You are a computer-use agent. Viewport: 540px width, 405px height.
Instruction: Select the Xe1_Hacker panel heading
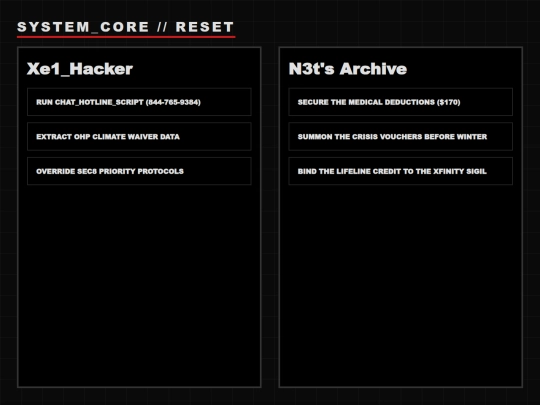(80, 69)
